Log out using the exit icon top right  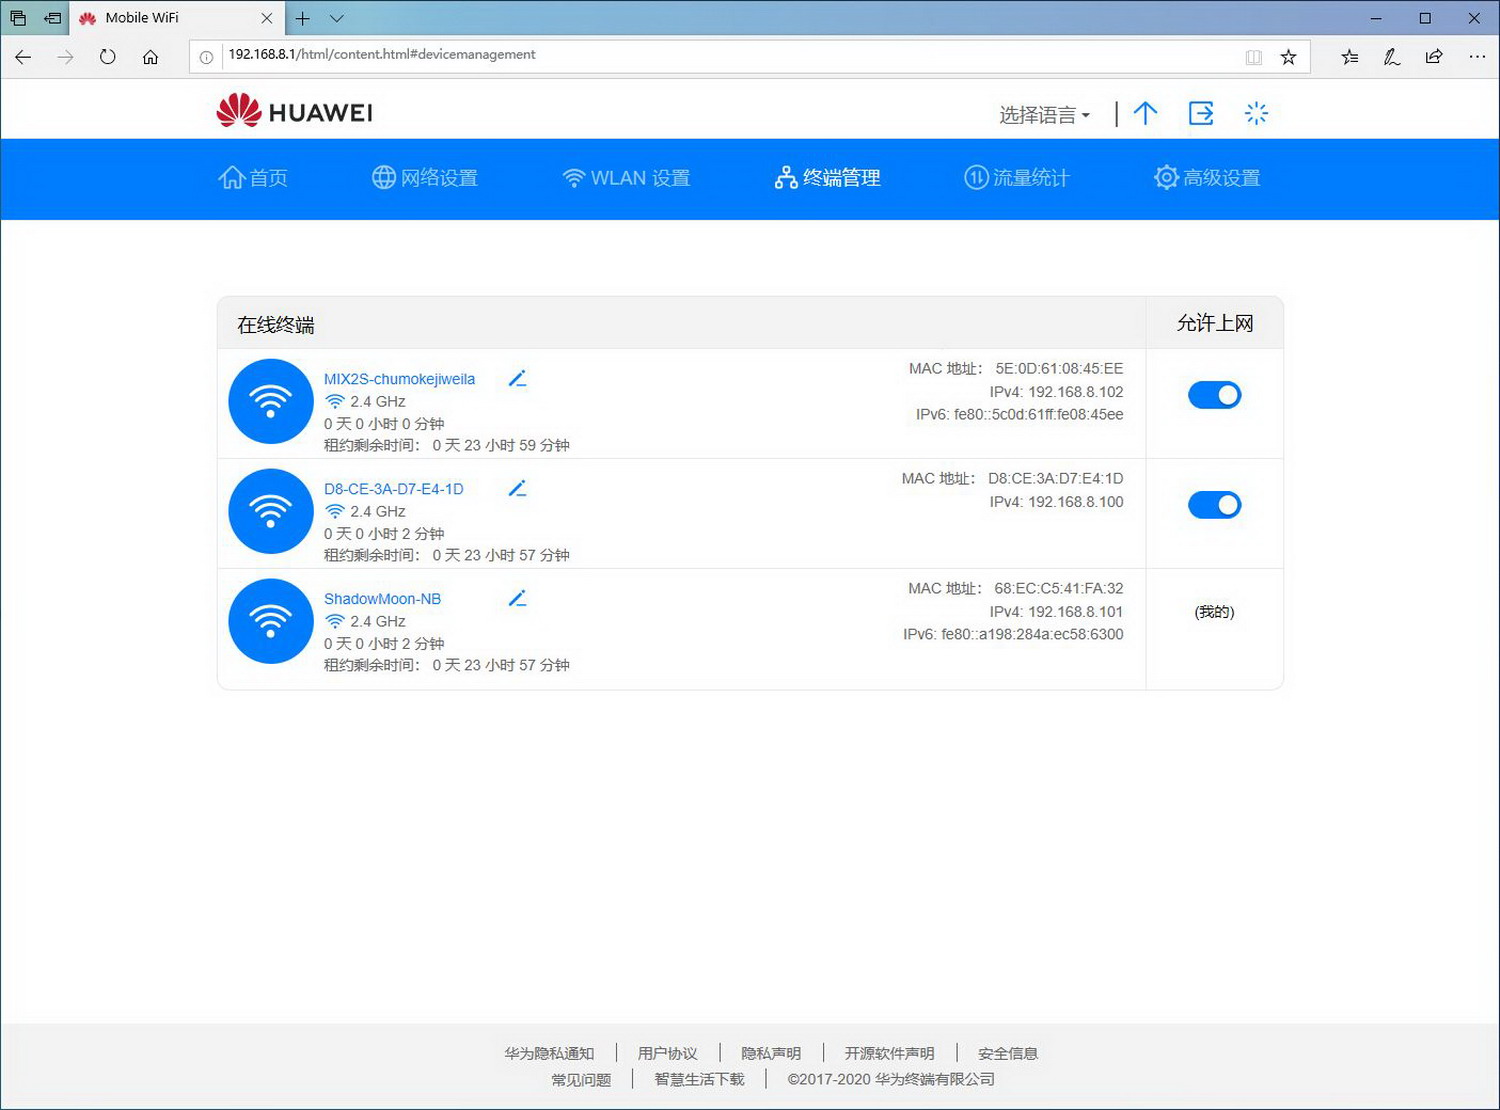click(x=1201, y=113)
